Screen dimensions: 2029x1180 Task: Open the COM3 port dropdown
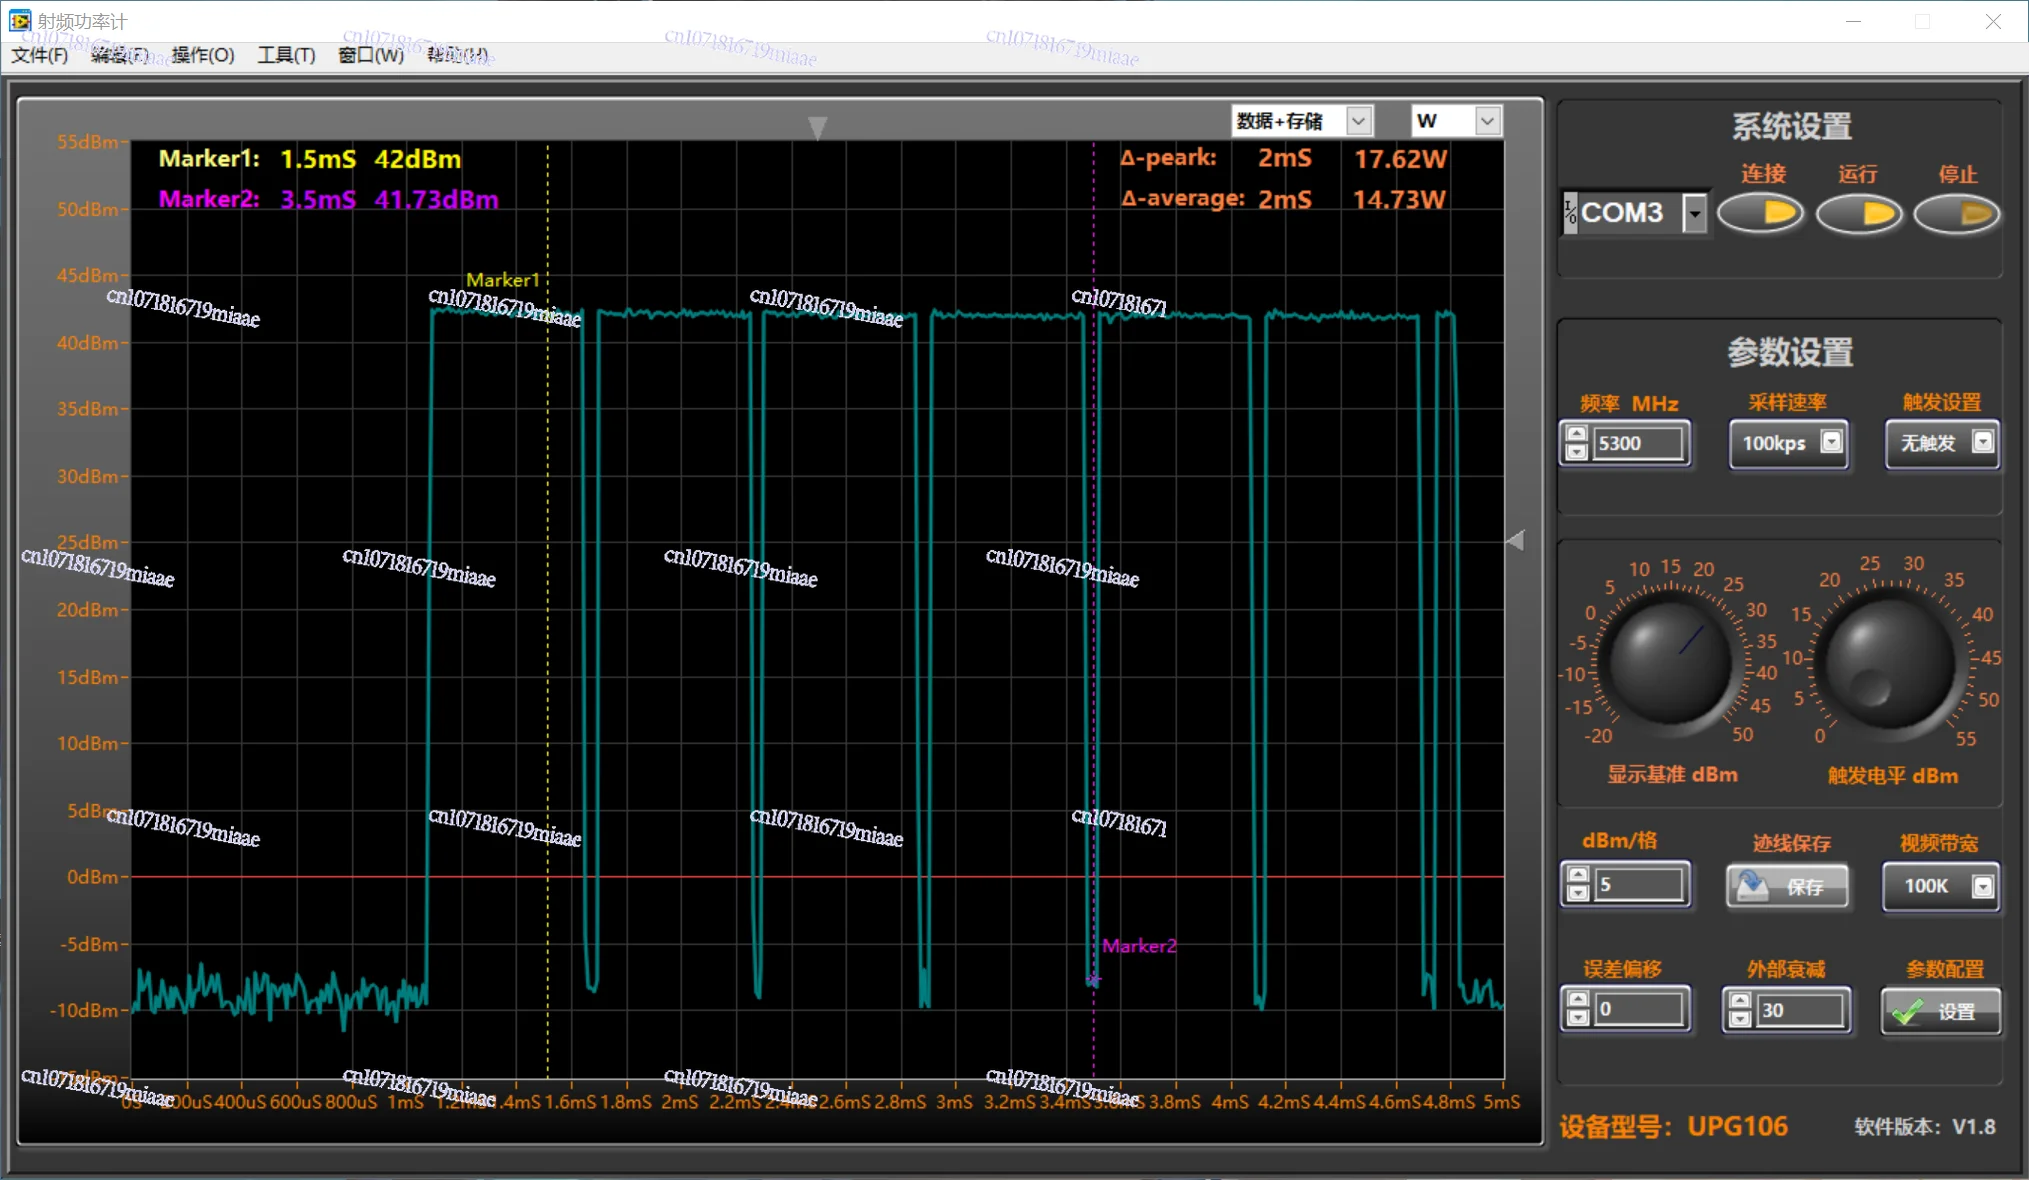[1694, 213]
